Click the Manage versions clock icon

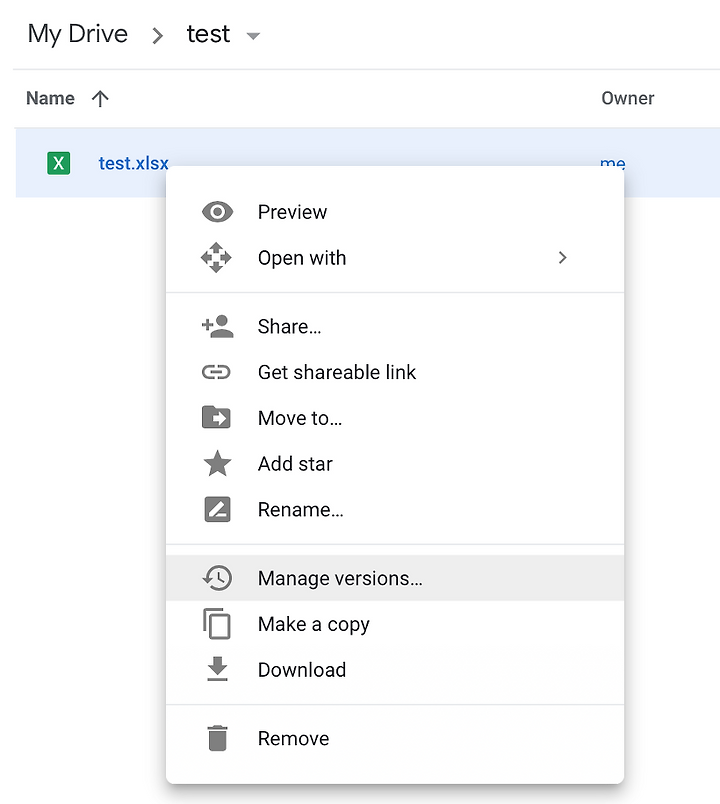(x=217, y=578)
